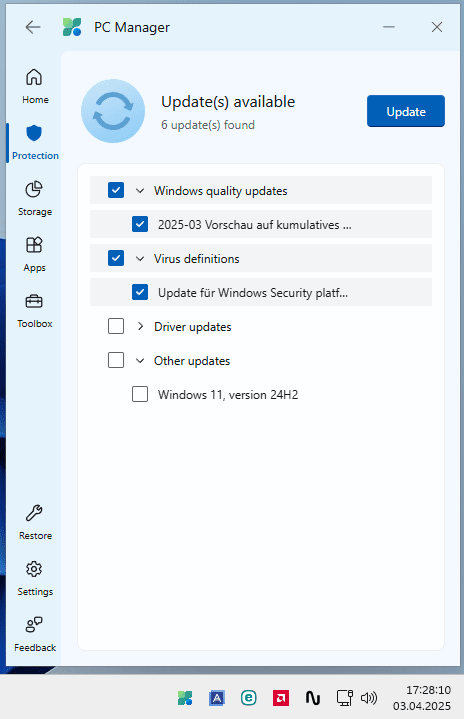Open Settings label in sidebar
The width and height of the screenshot is (464, 719).
coord(35,592)
